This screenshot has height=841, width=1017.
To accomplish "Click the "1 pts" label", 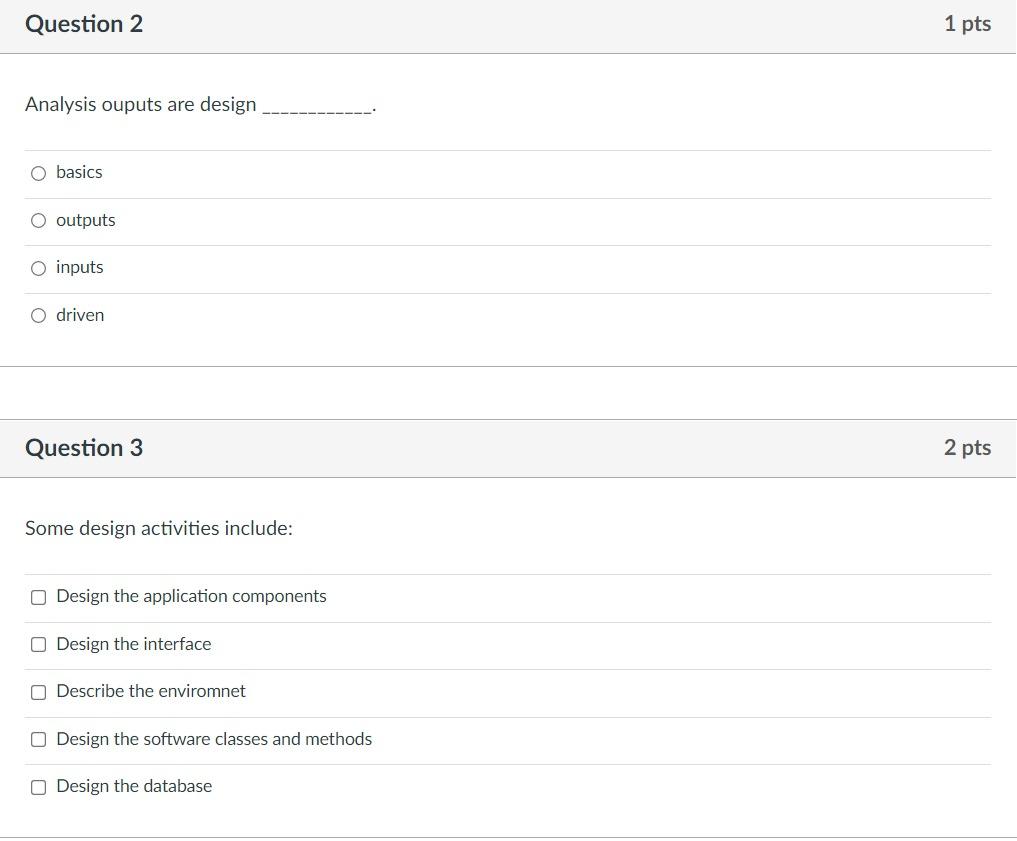I will [967, 24].
